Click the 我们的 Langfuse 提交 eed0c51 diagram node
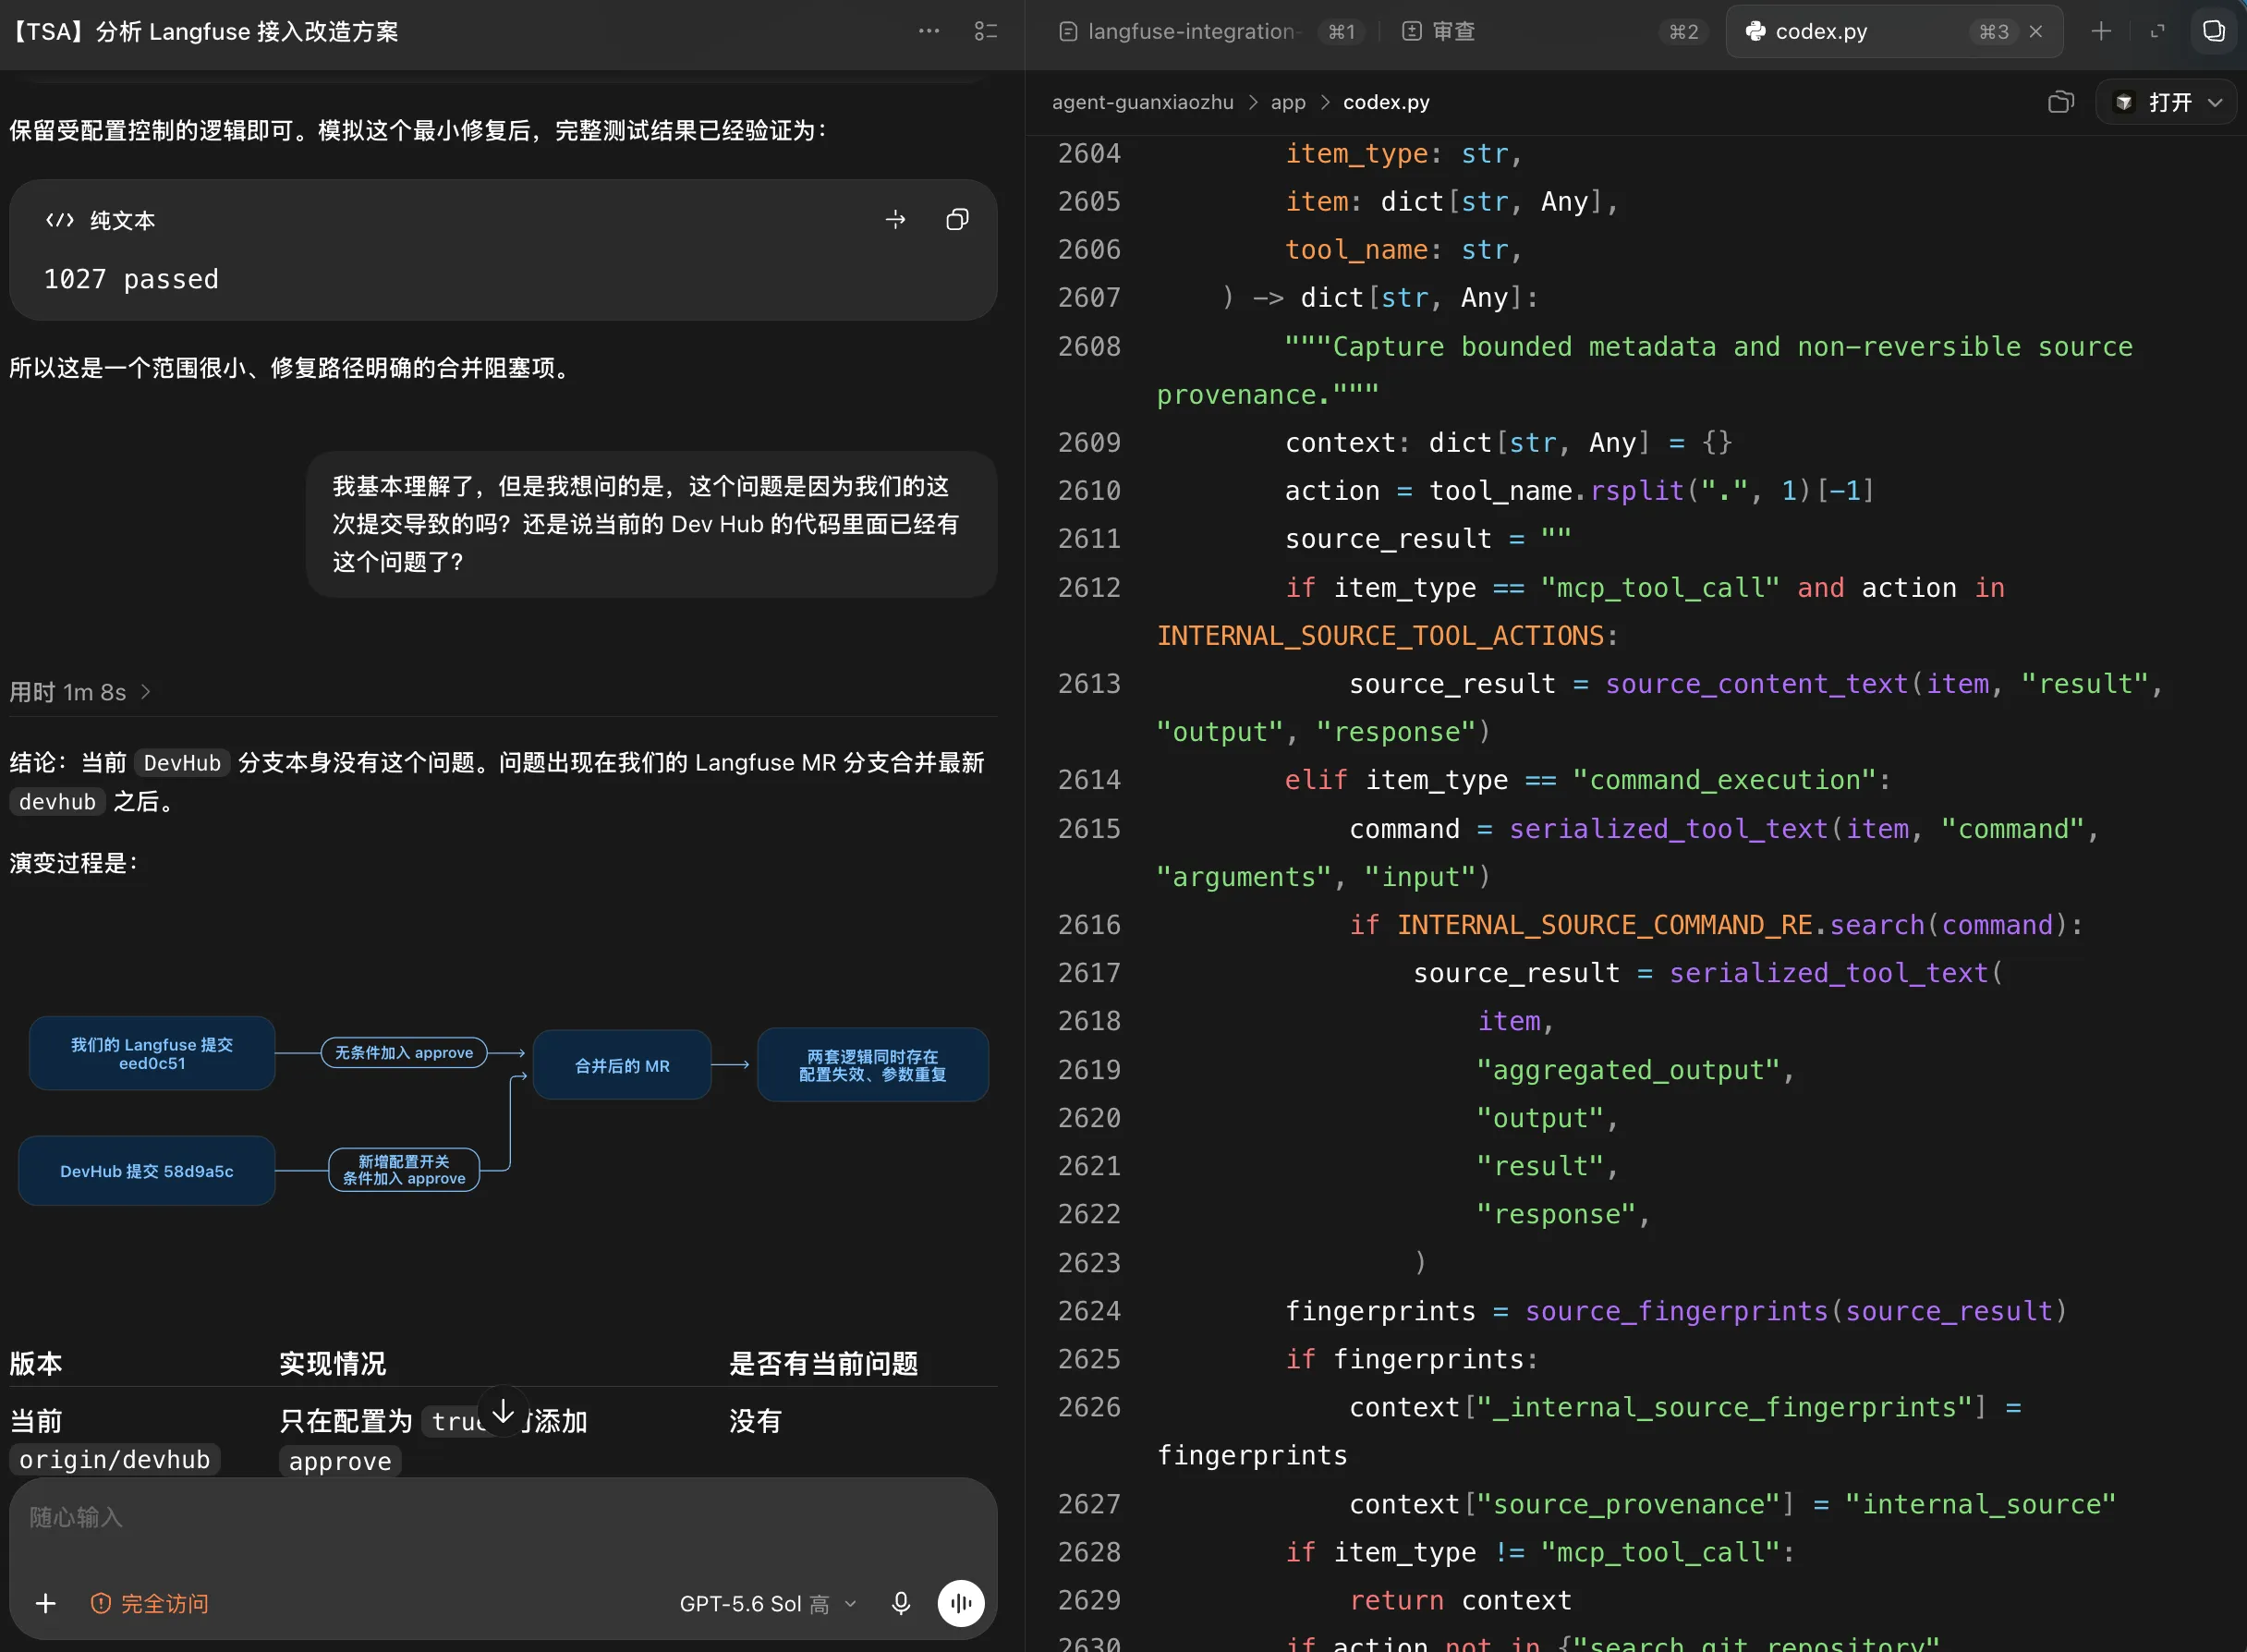The width and height of the screenshot is (2247, 1652). 152,1053
